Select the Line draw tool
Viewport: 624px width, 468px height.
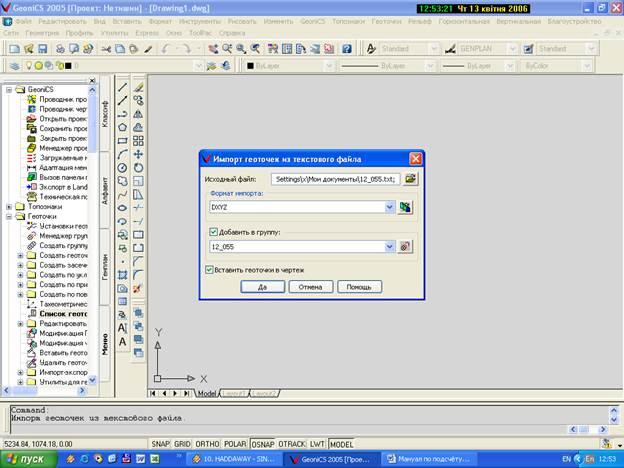click(123, 87)
